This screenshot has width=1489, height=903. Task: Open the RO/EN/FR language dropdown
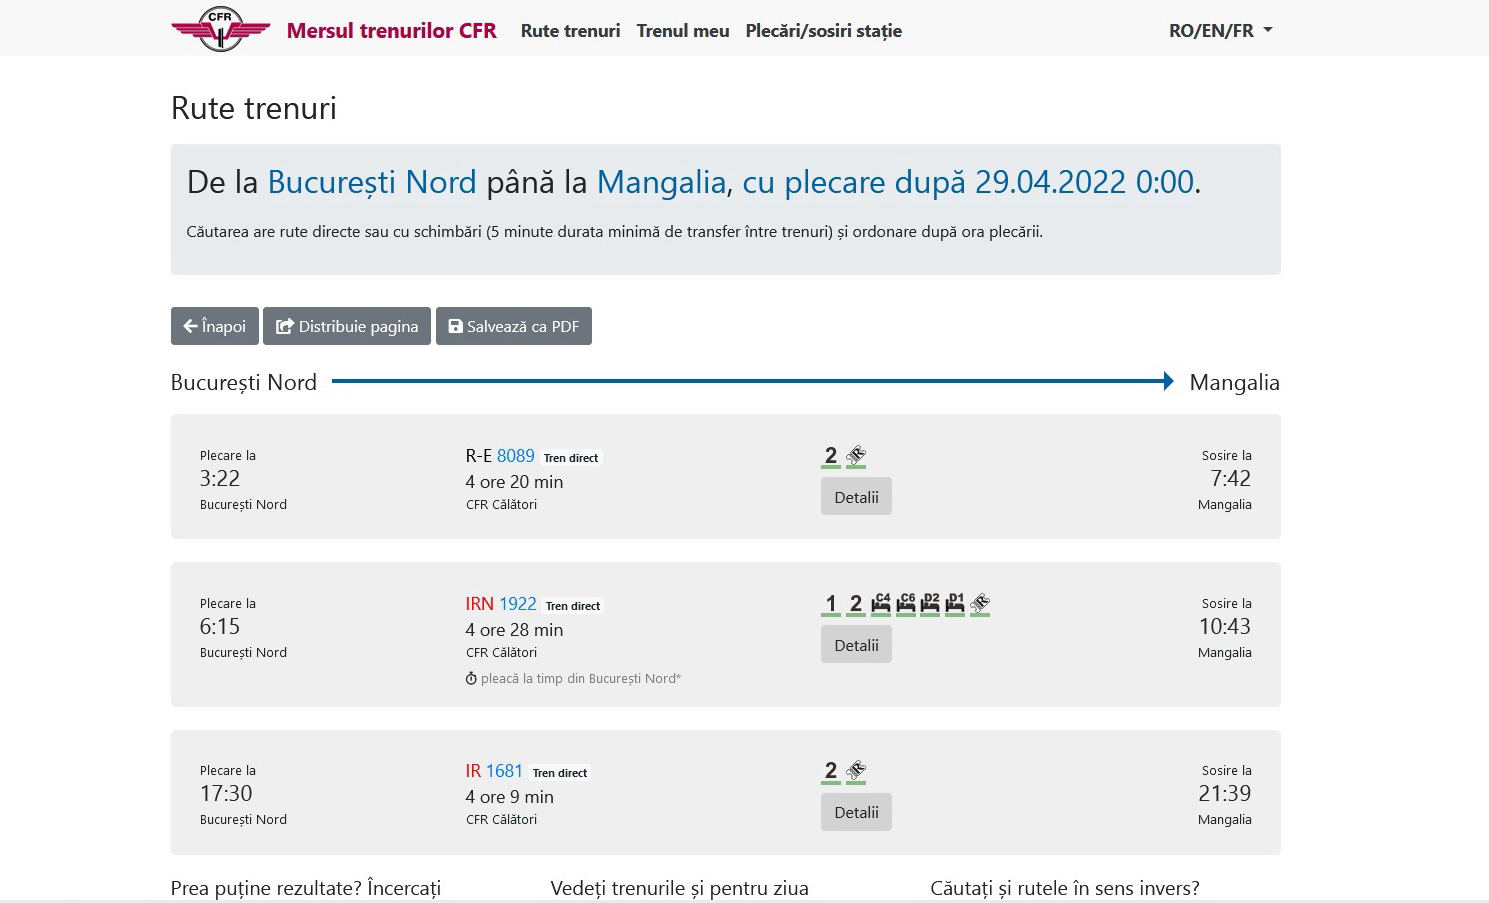1220,31
